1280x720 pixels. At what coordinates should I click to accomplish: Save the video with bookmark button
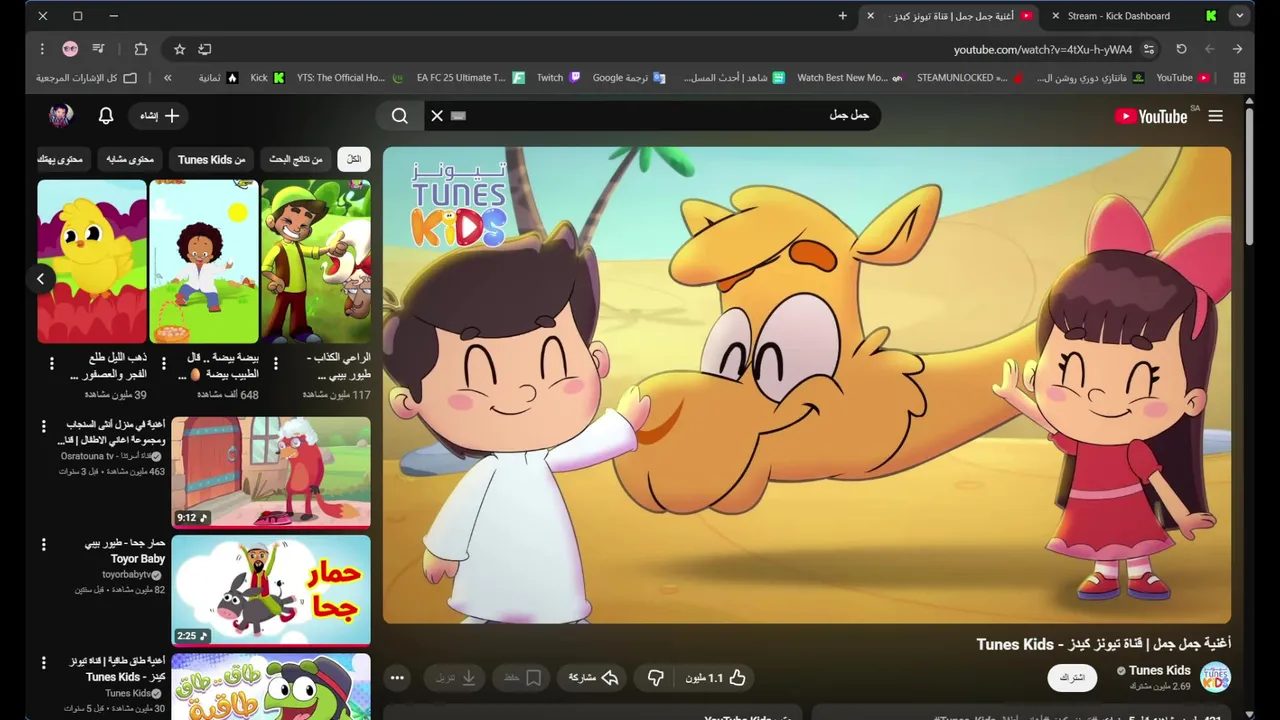(x=523, y=678)
